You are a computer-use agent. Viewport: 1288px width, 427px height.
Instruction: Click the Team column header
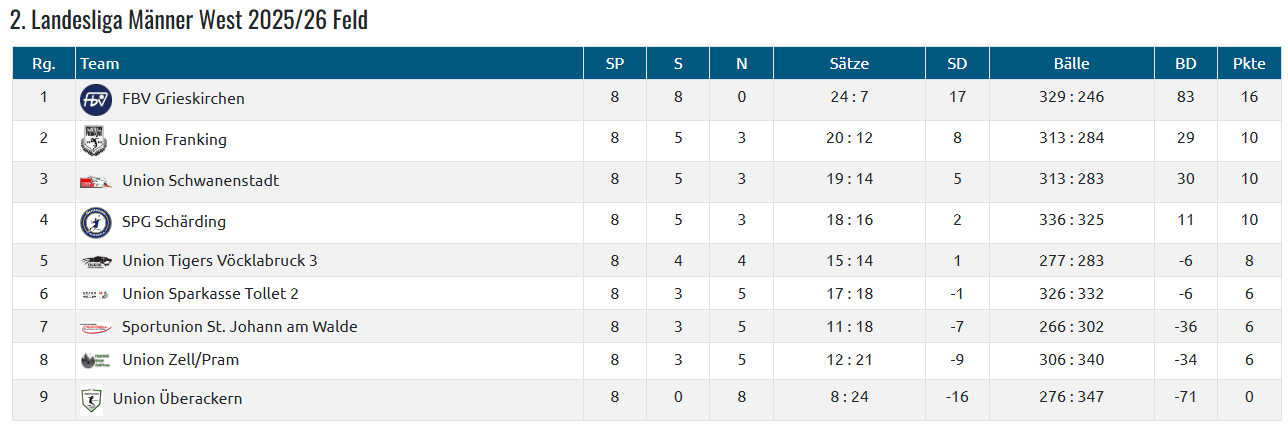(100, 64)
